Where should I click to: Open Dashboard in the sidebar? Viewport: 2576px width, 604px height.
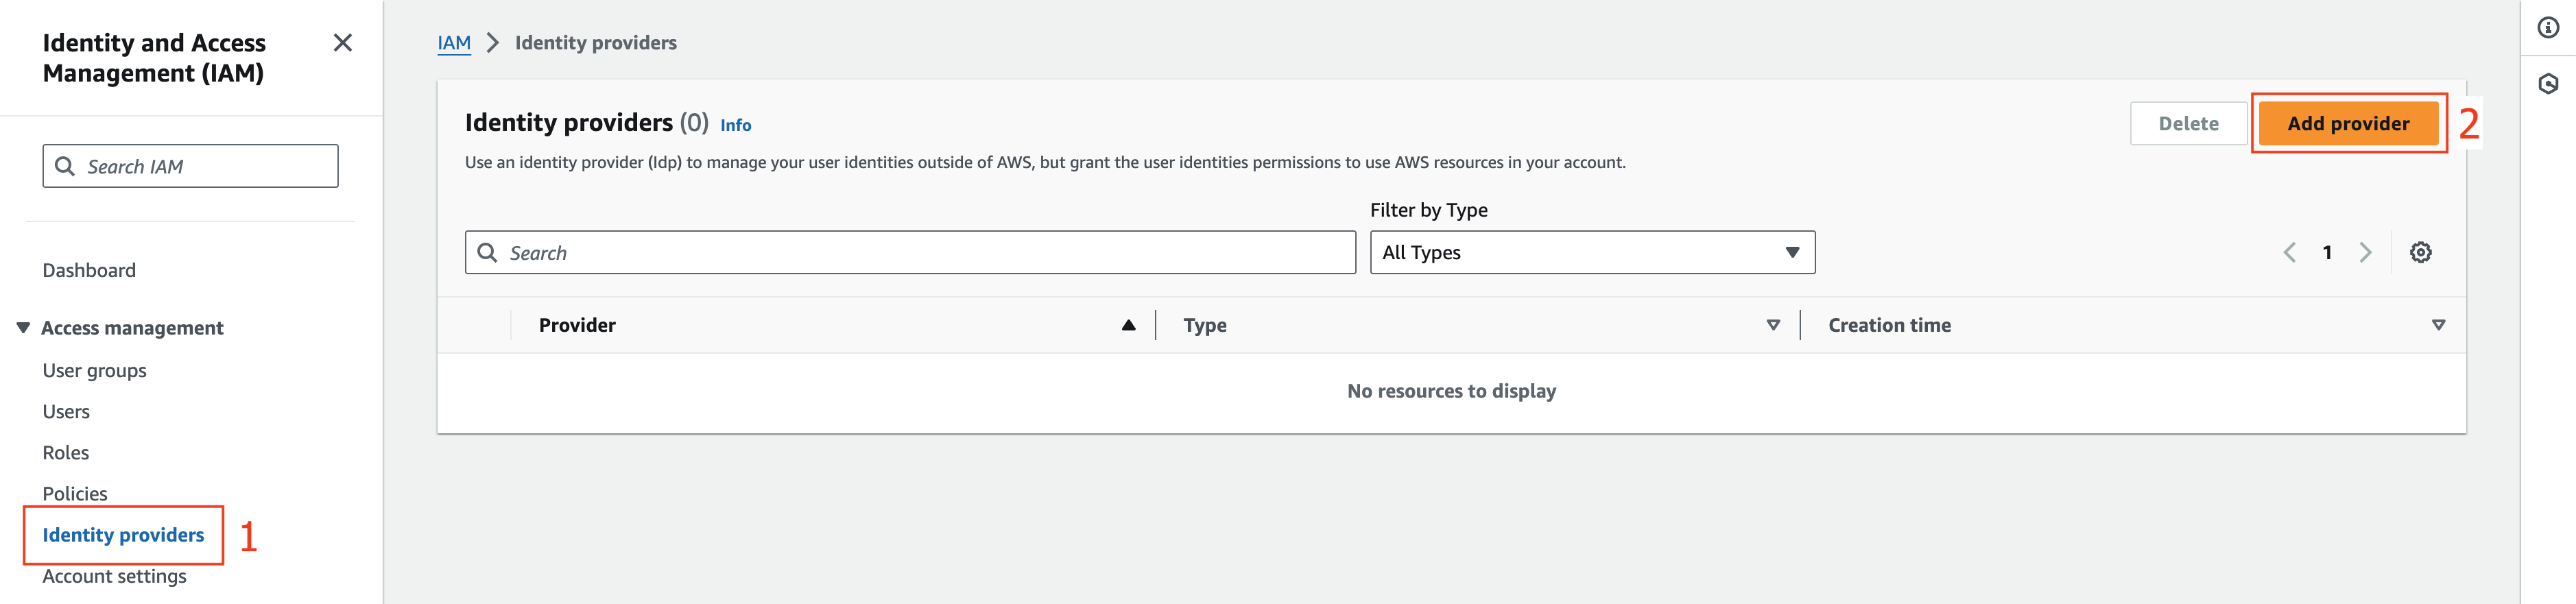point(89,271)
